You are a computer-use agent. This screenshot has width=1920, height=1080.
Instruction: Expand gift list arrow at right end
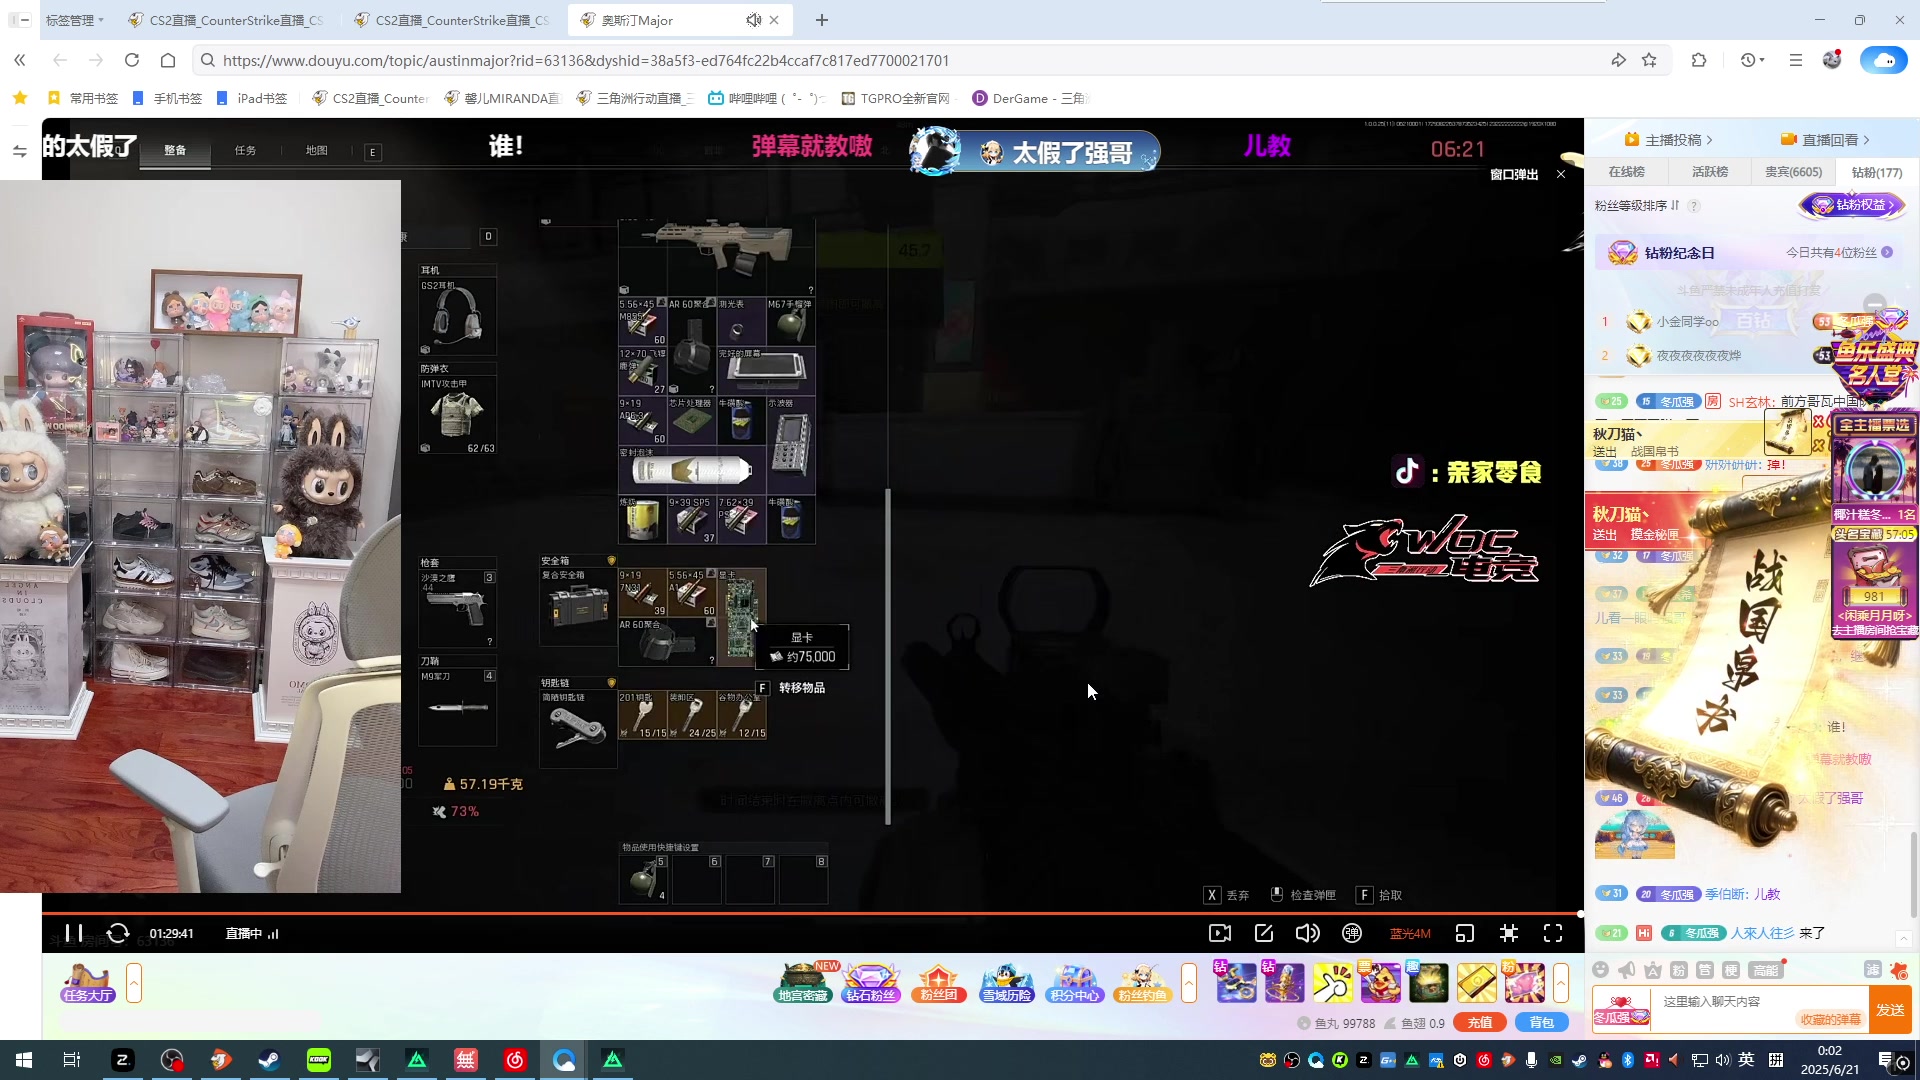(x=1561, y=984)
